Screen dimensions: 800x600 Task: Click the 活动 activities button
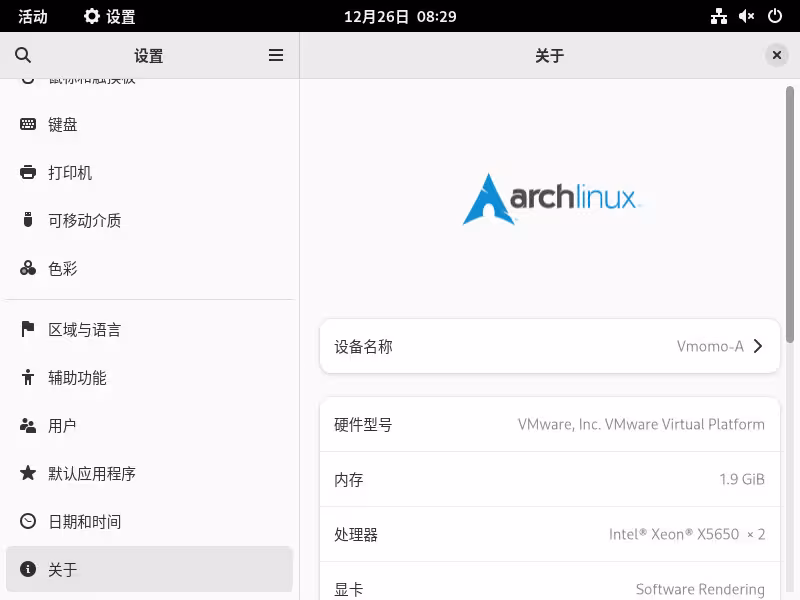tap(33, 16)
